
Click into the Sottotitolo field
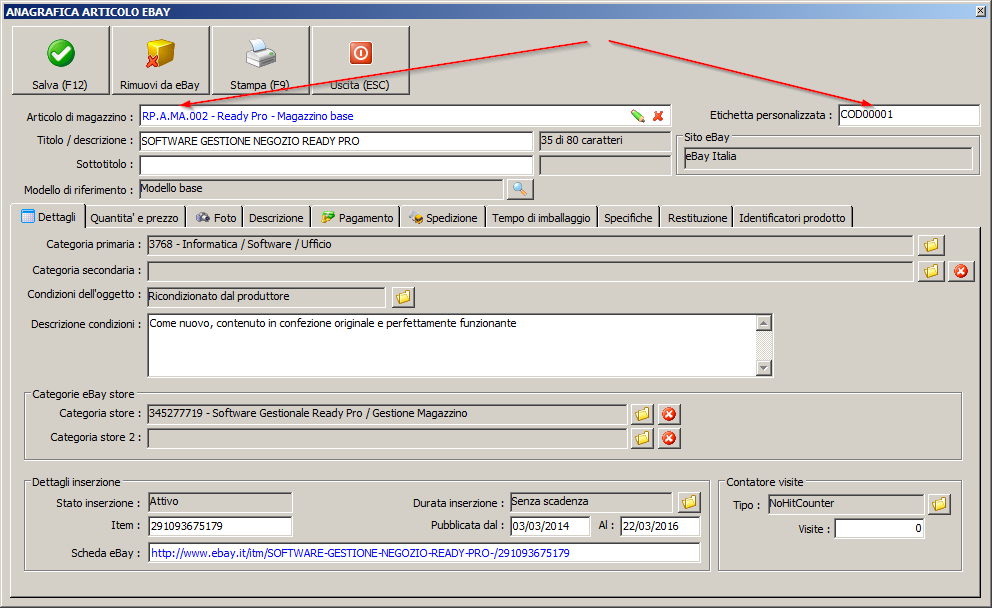pyautogui.click(x=336, y=165)
